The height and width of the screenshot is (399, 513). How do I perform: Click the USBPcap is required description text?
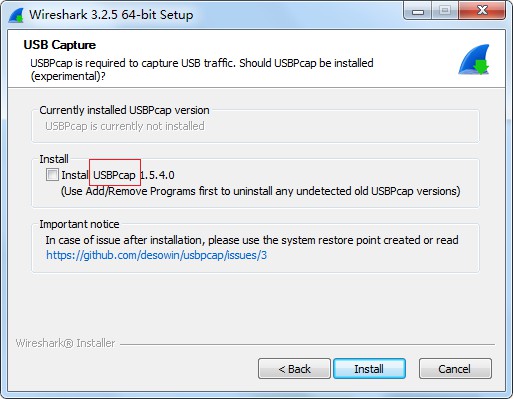[202, 70]
